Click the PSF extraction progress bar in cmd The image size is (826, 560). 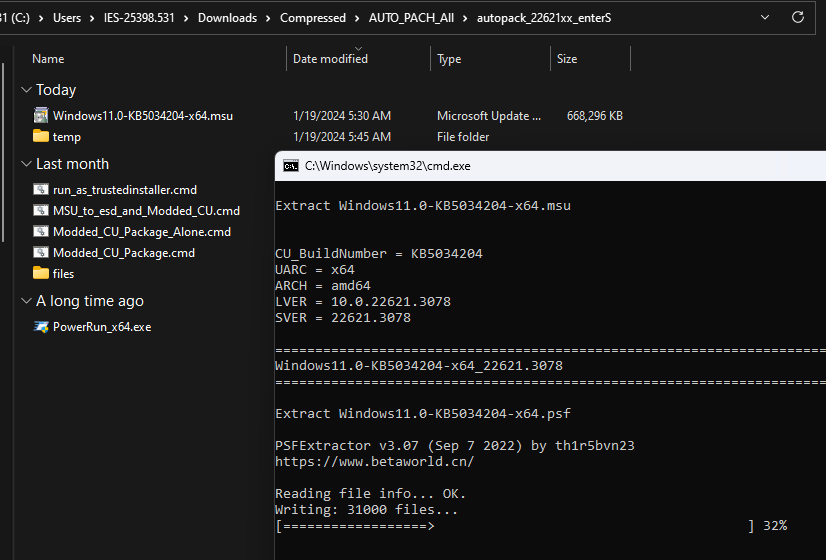click(515, 526)
